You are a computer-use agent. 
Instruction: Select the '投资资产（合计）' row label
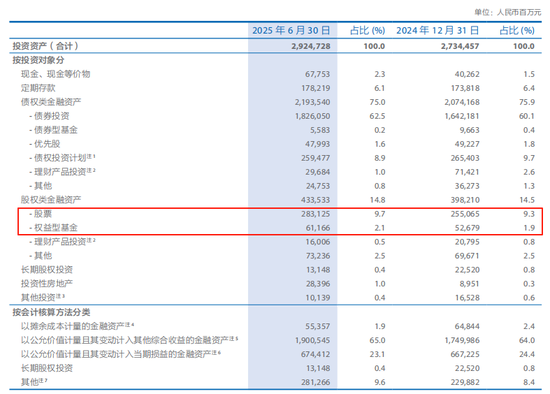pos(45,46)
